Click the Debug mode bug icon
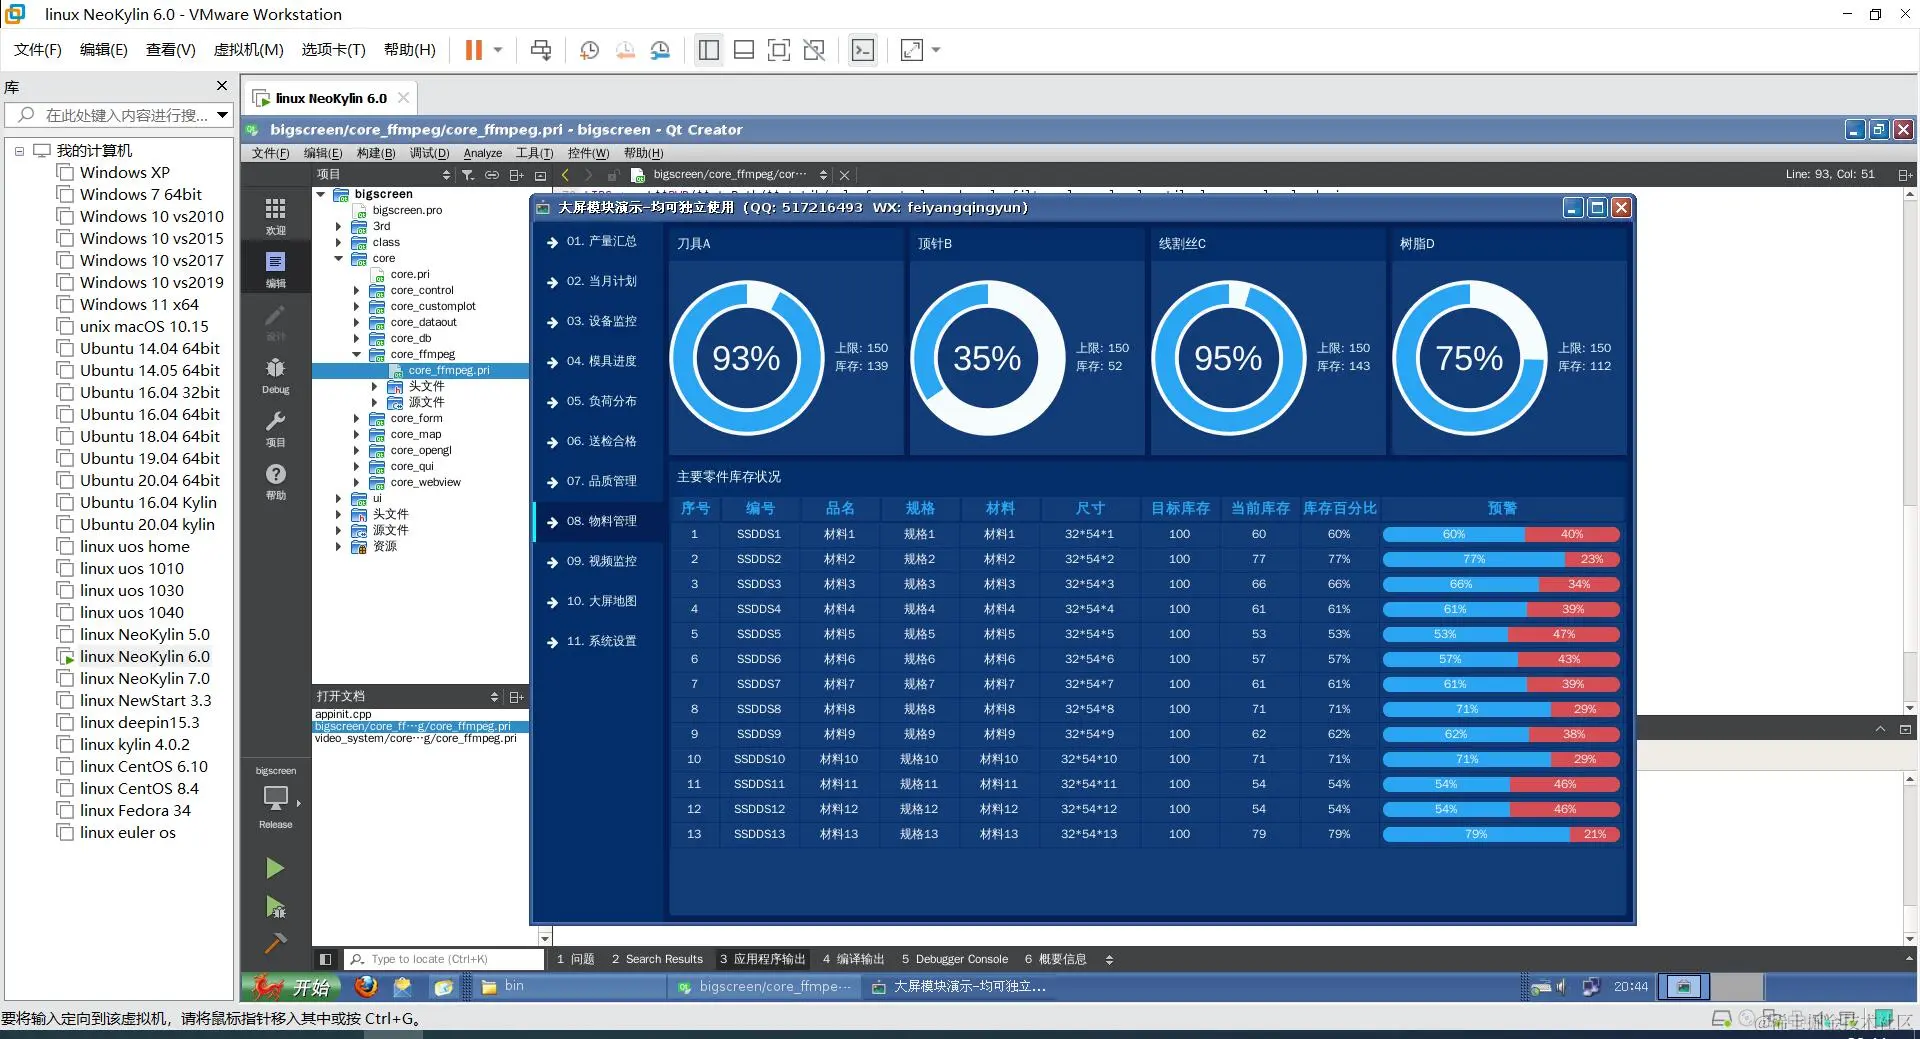1920x1039 pixels. 275,368
